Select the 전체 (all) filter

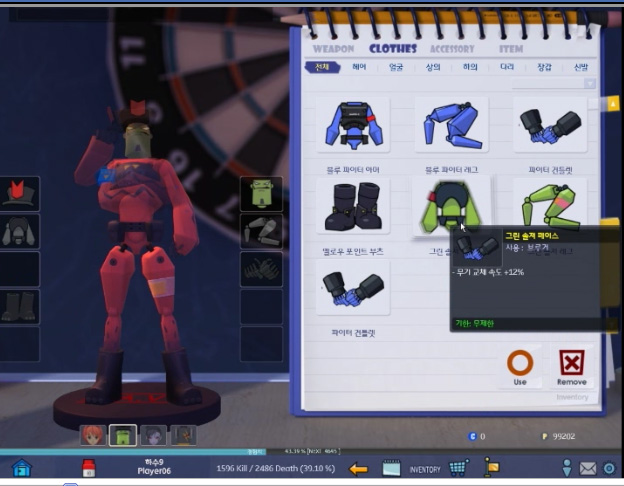(322, 67)
